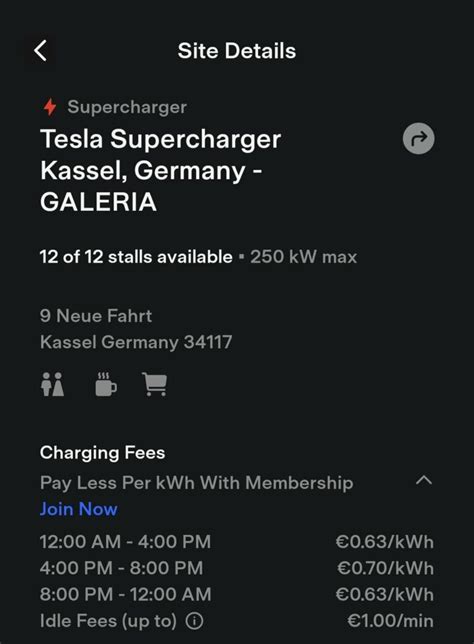Tap the Pay Less Per kWh With Membership text
The width and height of the screenshot is (474, 644).
[196, 483]
